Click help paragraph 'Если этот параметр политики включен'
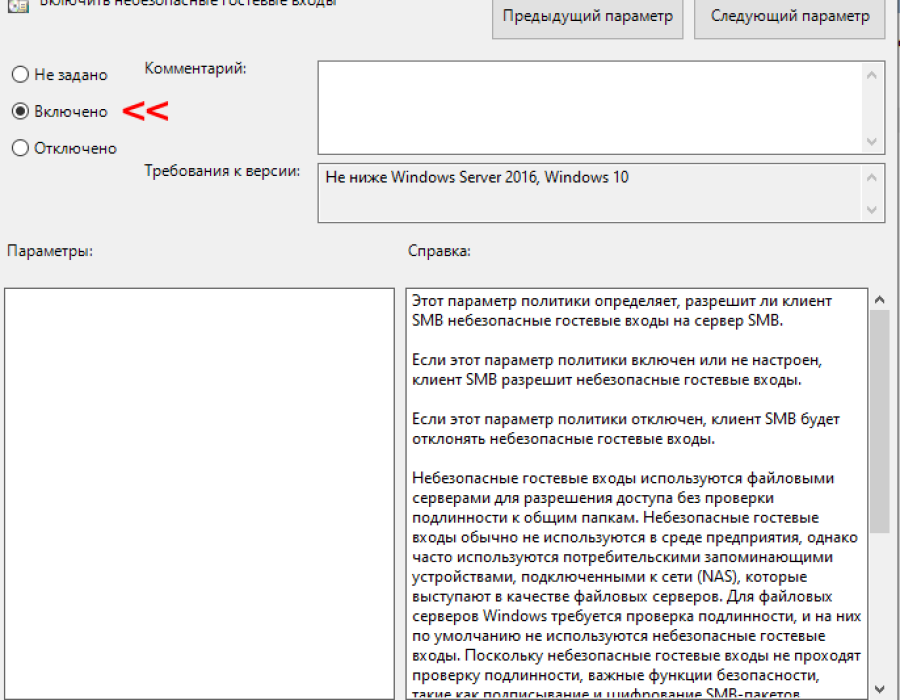This screenshot has width=900, height=700. click(x=617, y=370)
